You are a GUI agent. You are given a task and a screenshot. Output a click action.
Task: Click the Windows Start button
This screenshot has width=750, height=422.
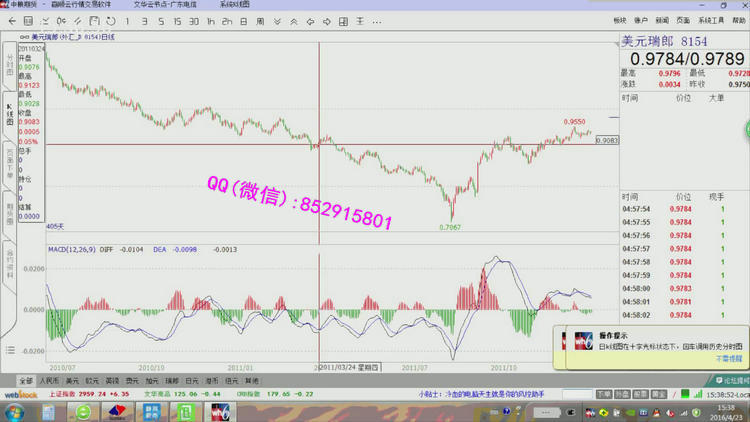[x=12, y=410]
